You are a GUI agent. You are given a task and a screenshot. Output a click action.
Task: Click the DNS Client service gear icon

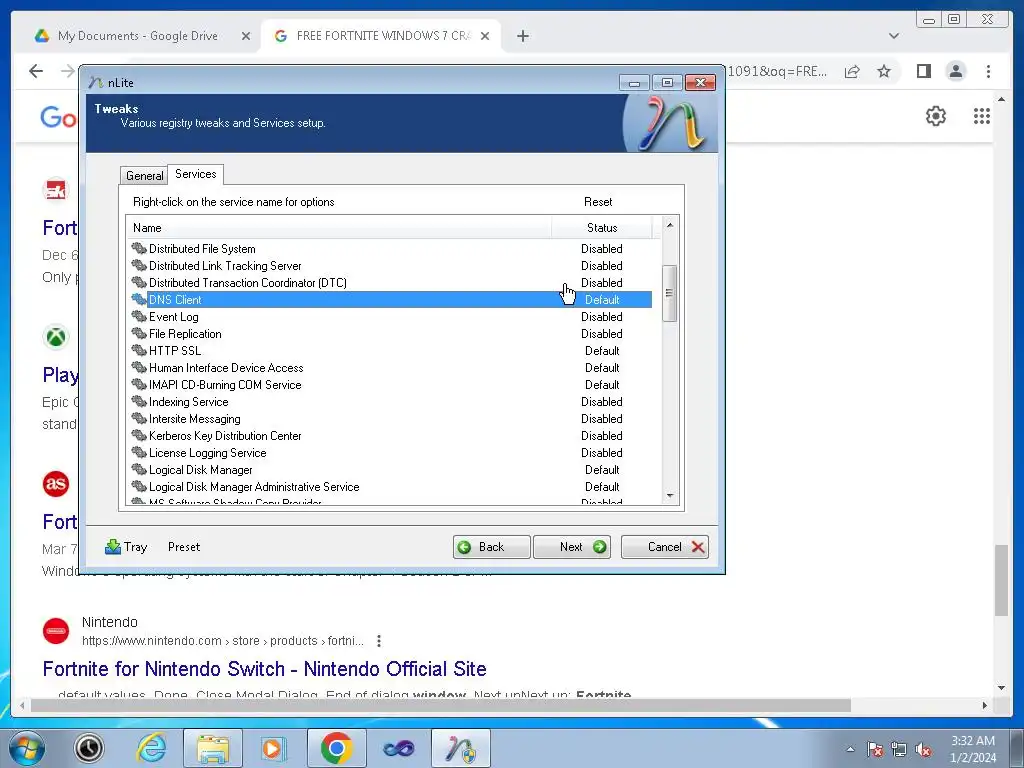coord(138,299)
